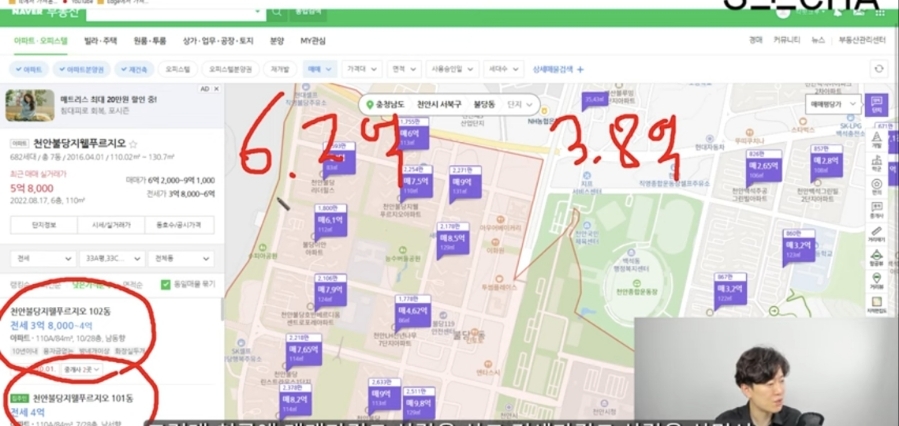Click the 매 7.9억 124㎡ map marker

click(330, 293)
